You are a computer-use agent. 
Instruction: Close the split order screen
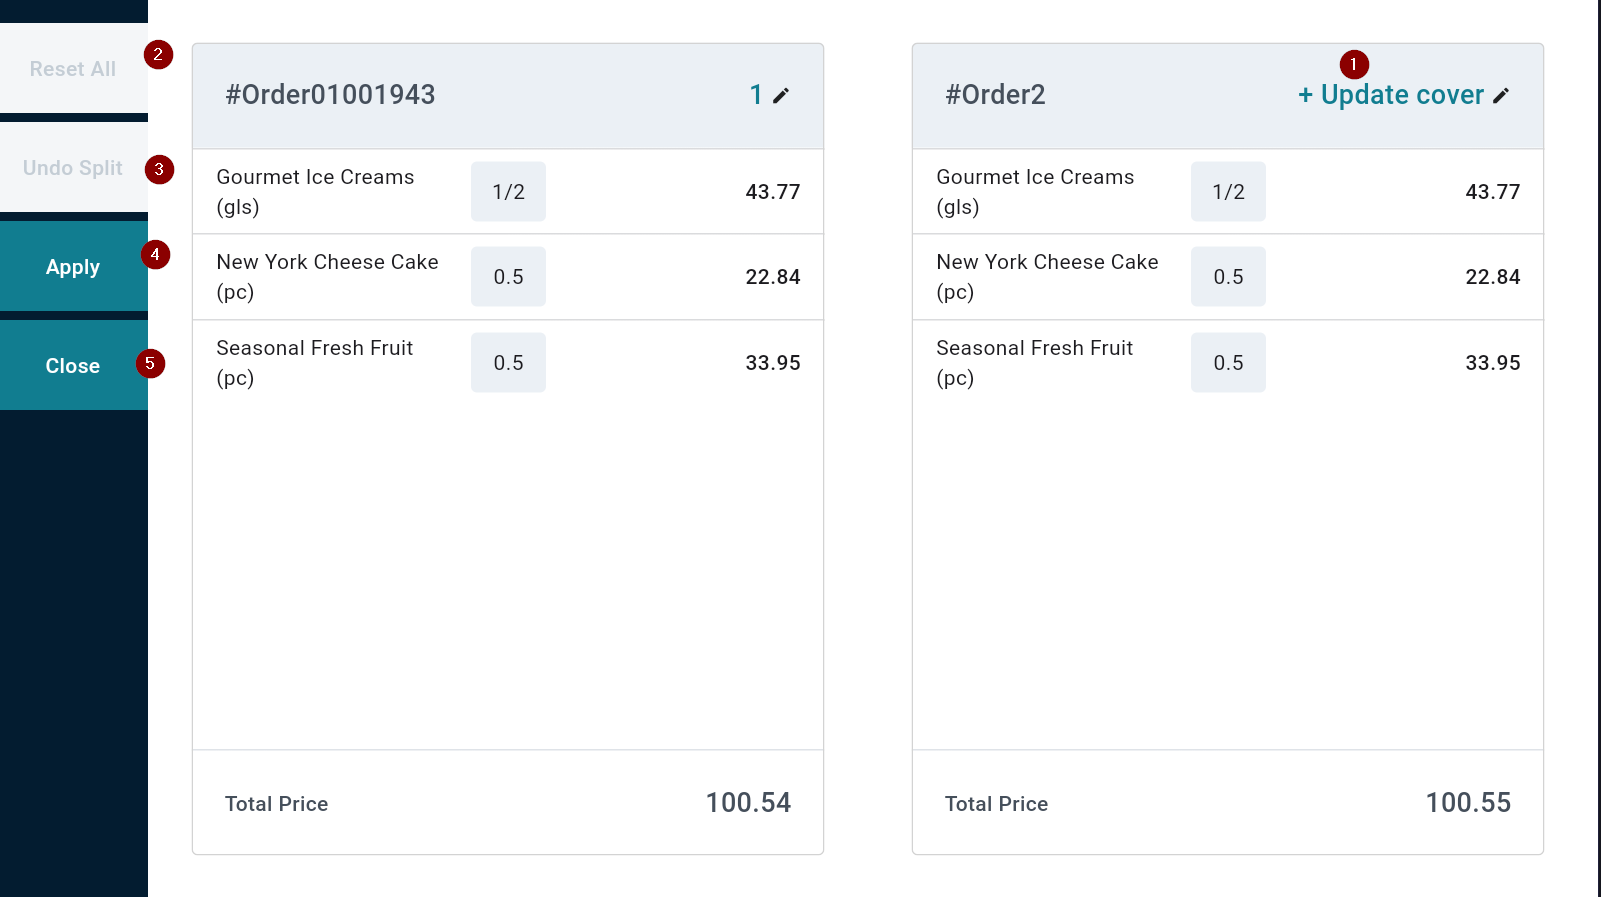pos(73,366)
